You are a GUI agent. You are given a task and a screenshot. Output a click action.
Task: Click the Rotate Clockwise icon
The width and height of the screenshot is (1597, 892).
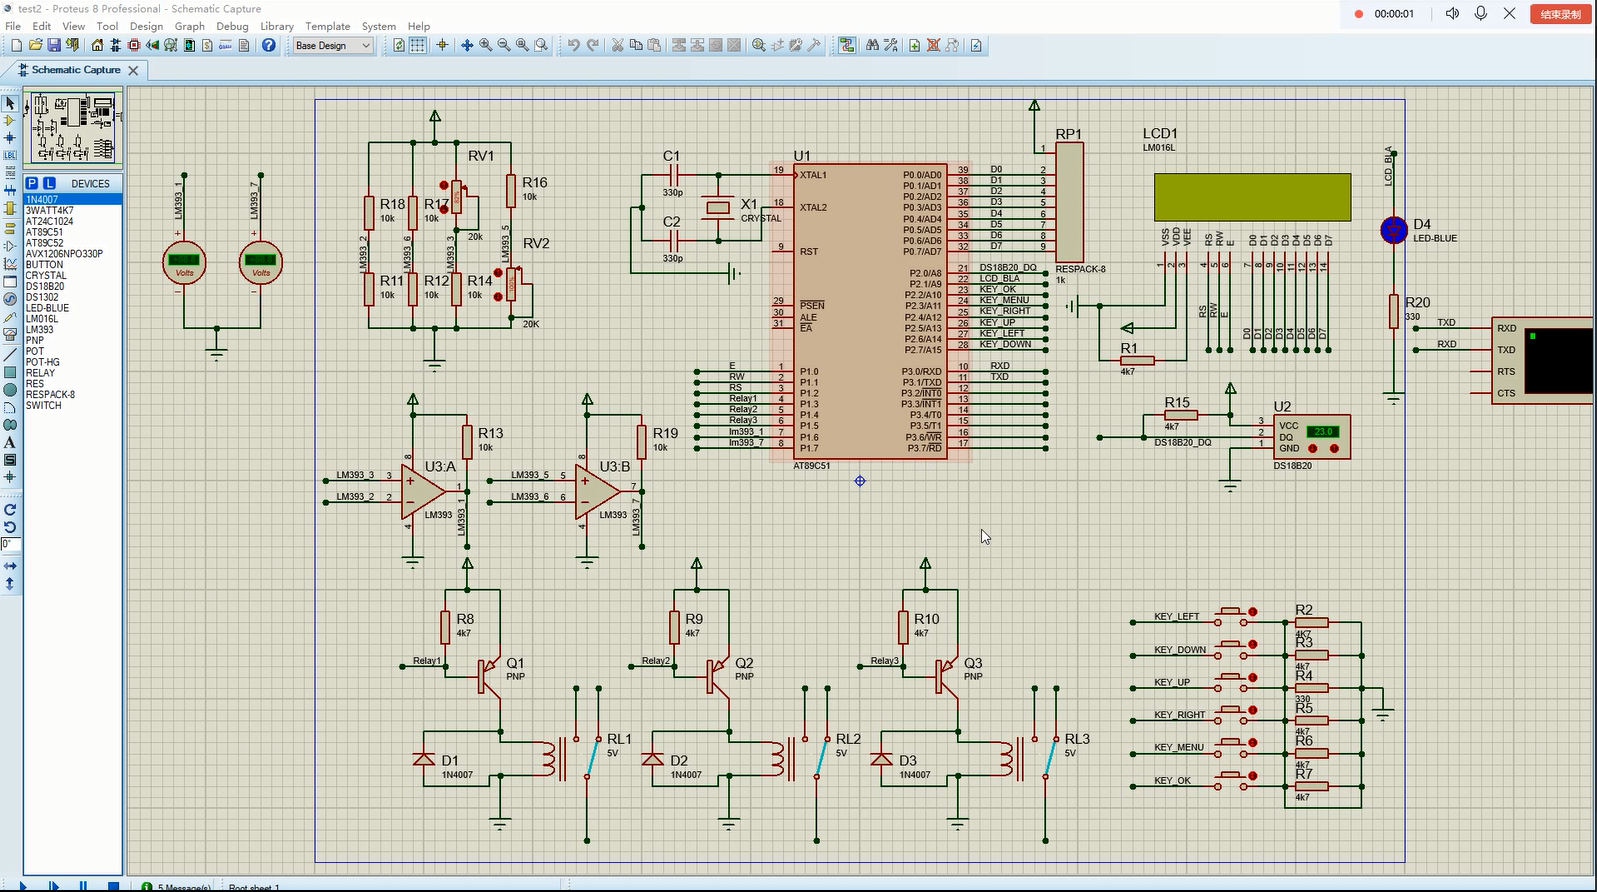10,509
